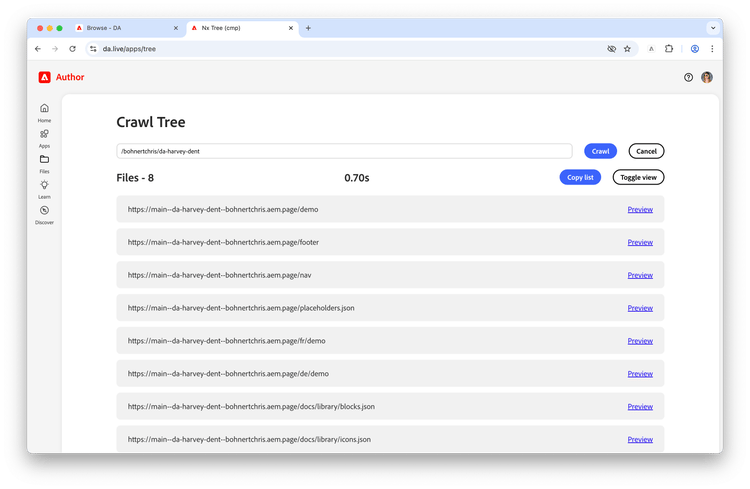Click the 0.70s crawl time text
This screenshot has width=750, height=489.
click(357, 178)
